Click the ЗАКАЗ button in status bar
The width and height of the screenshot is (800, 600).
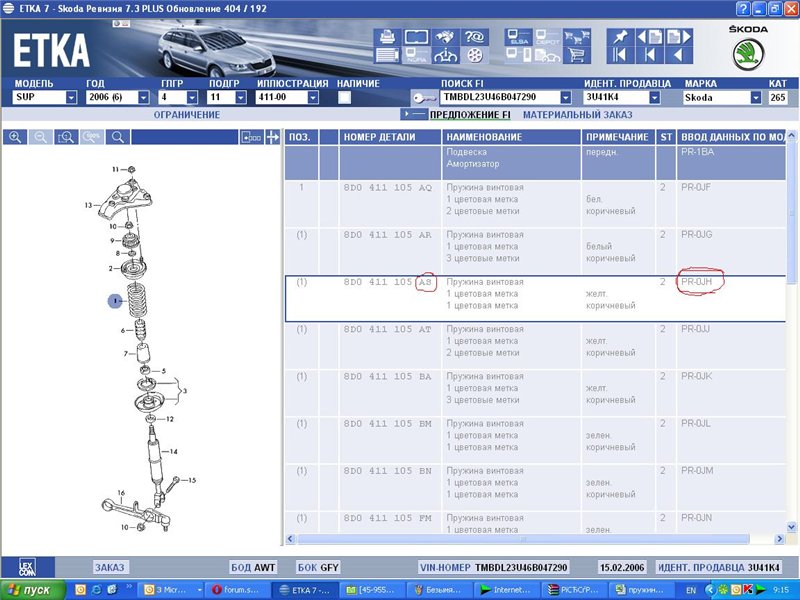click(110, 567)
